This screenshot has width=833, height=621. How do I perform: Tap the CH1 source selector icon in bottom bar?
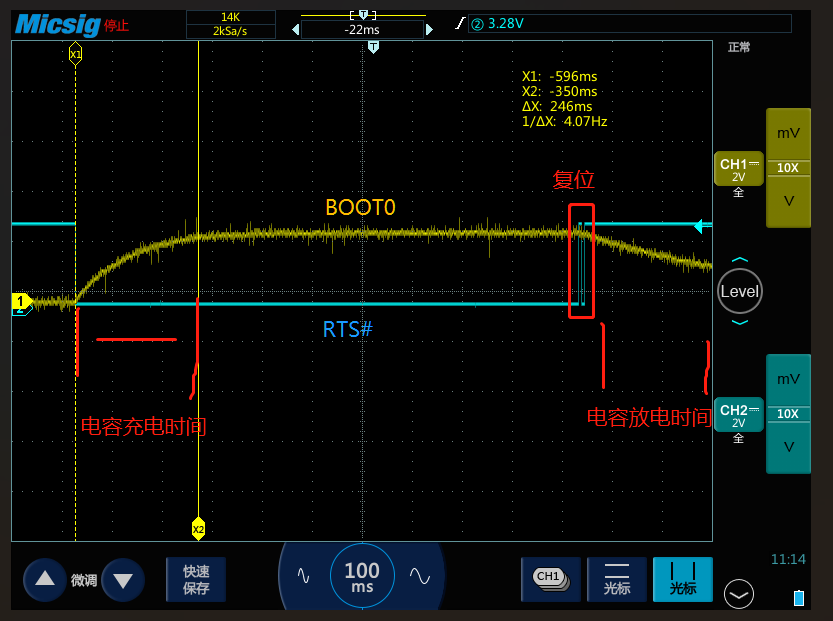(x=551, y=579)
